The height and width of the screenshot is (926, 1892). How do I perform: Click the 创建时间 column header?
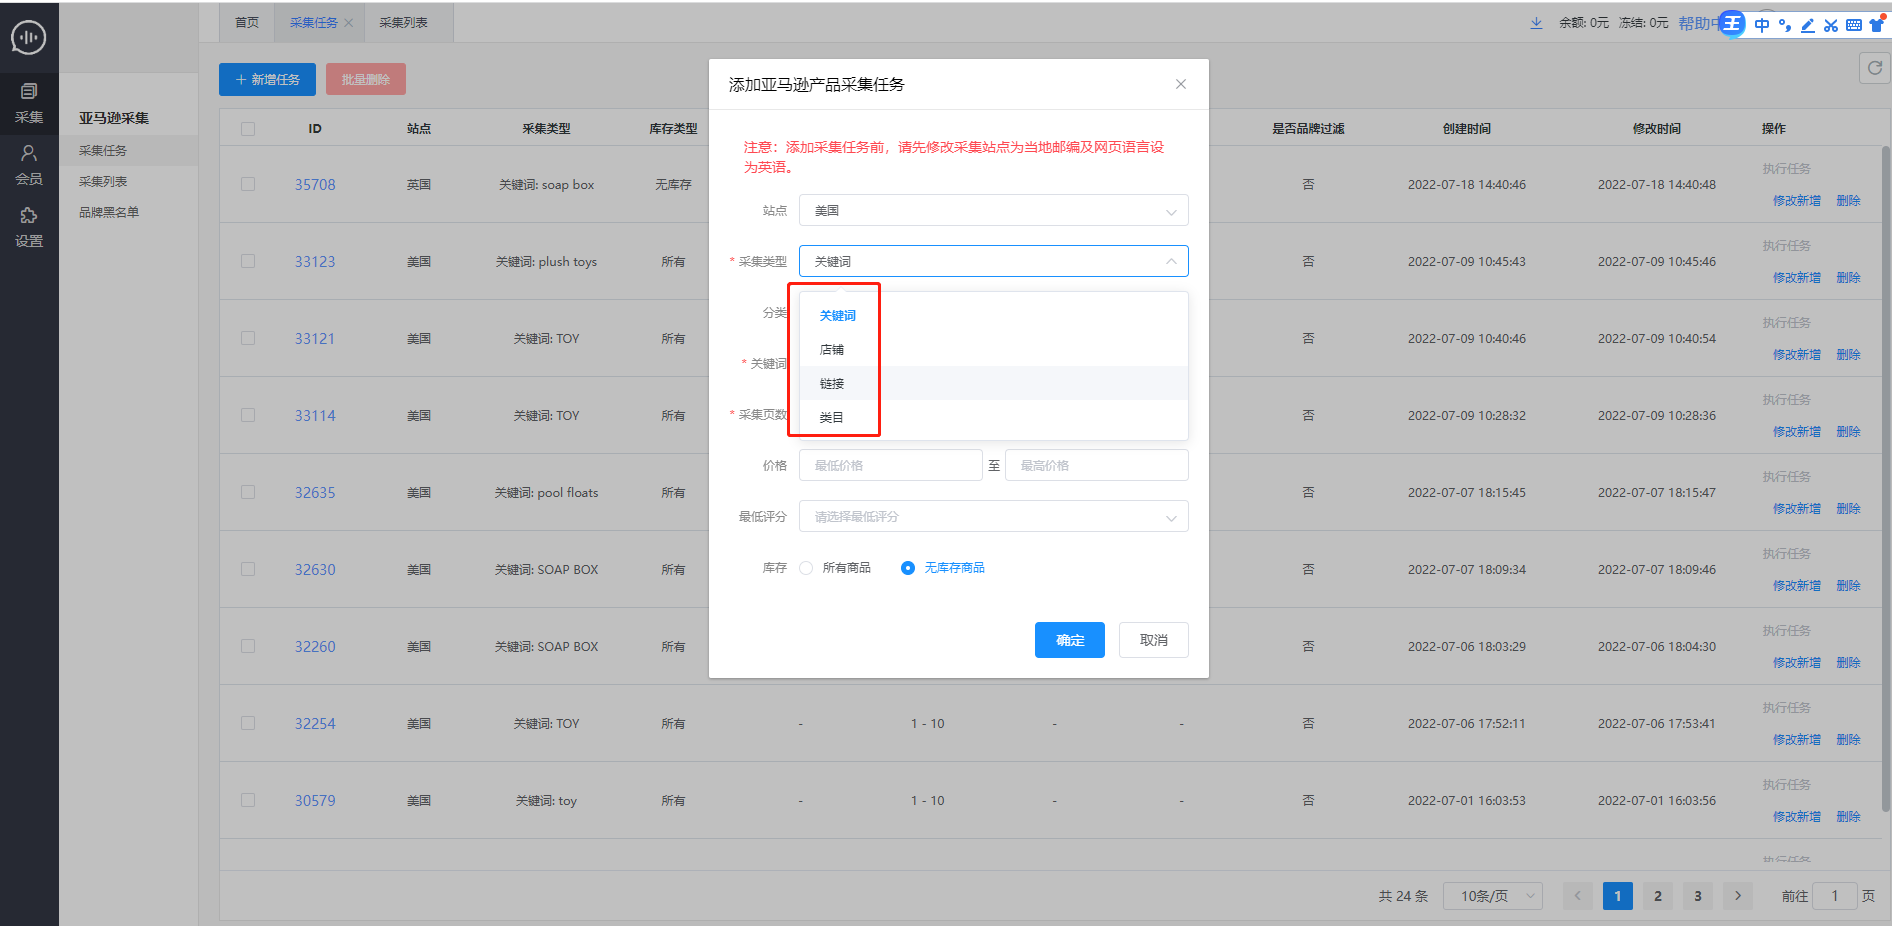(x=1467, y=129)
